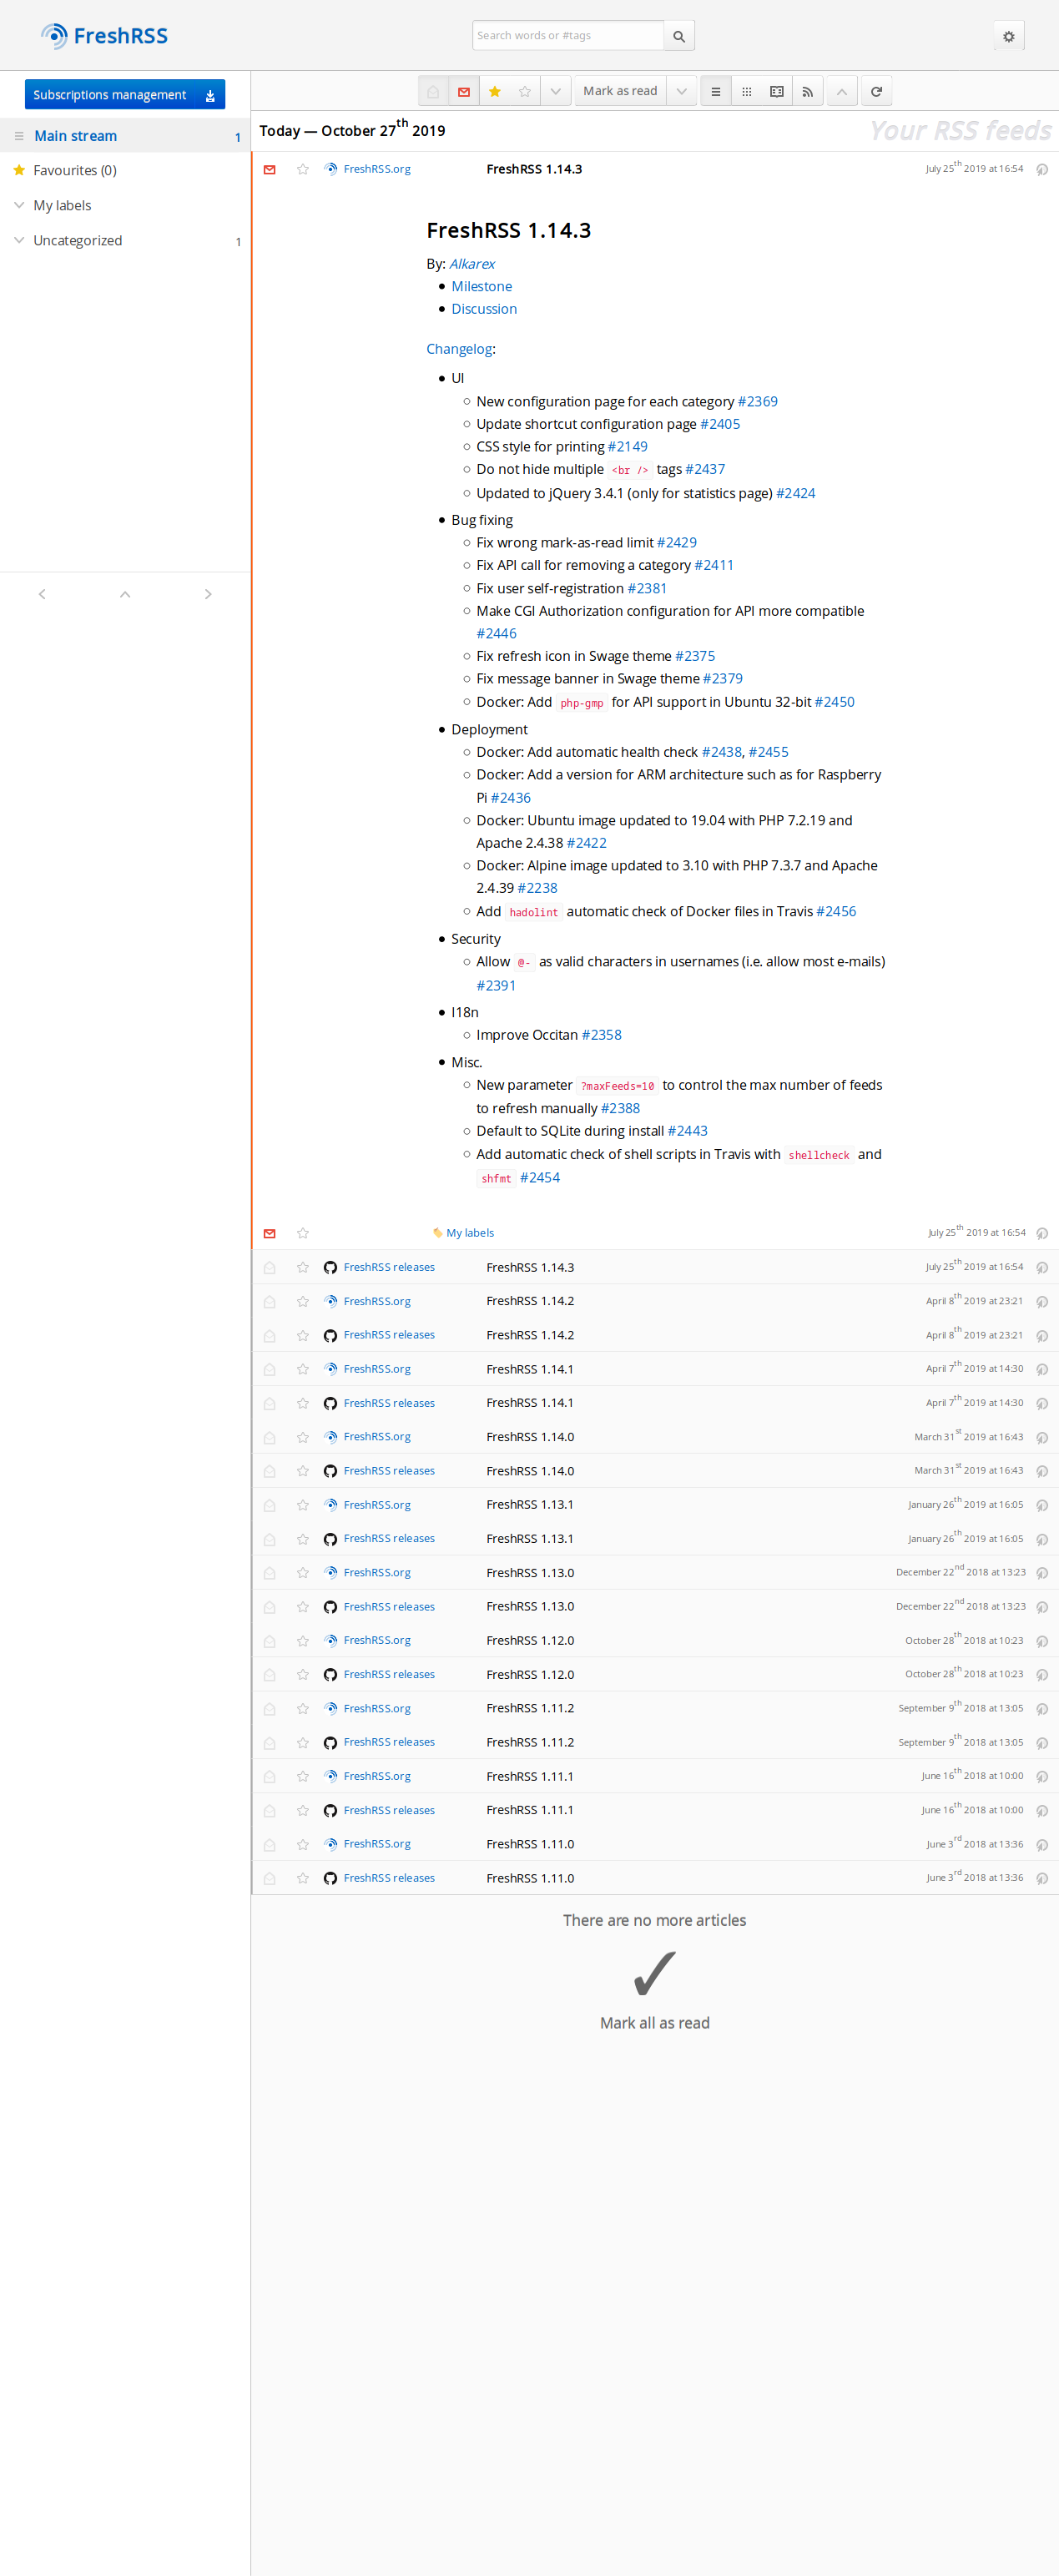
Task: Open issue link #2456
Action: pyautogui.click(x=836, y=911)
